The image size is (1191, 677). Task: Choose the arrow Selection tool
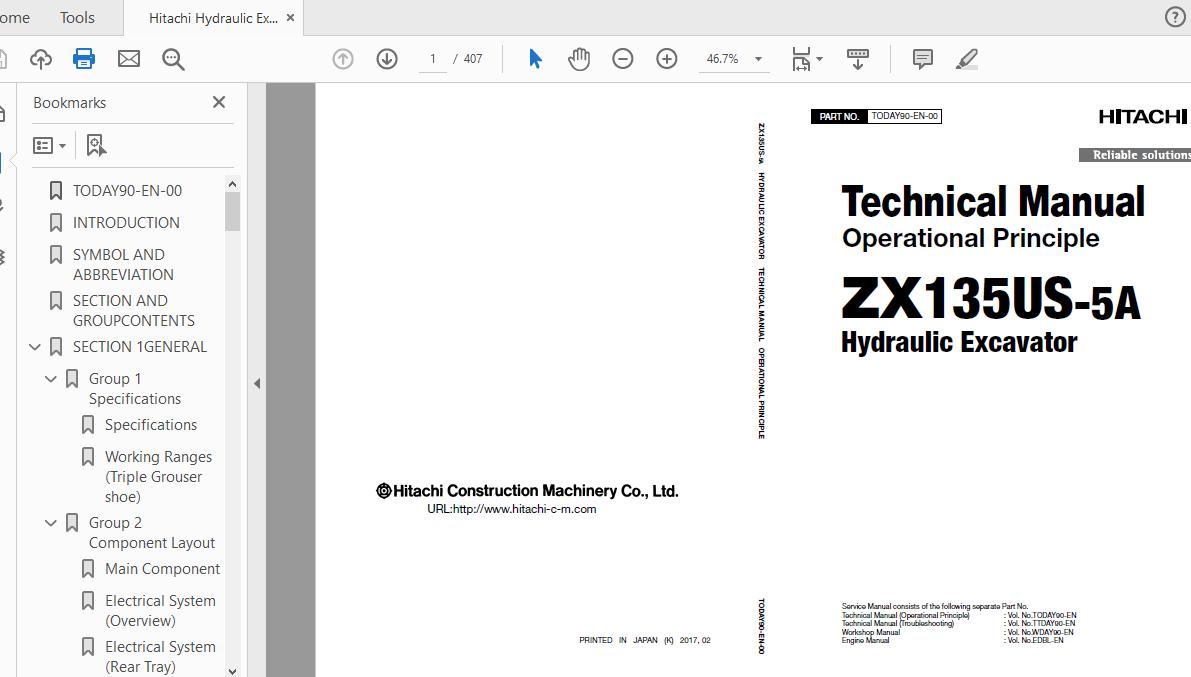pos(535,59)
